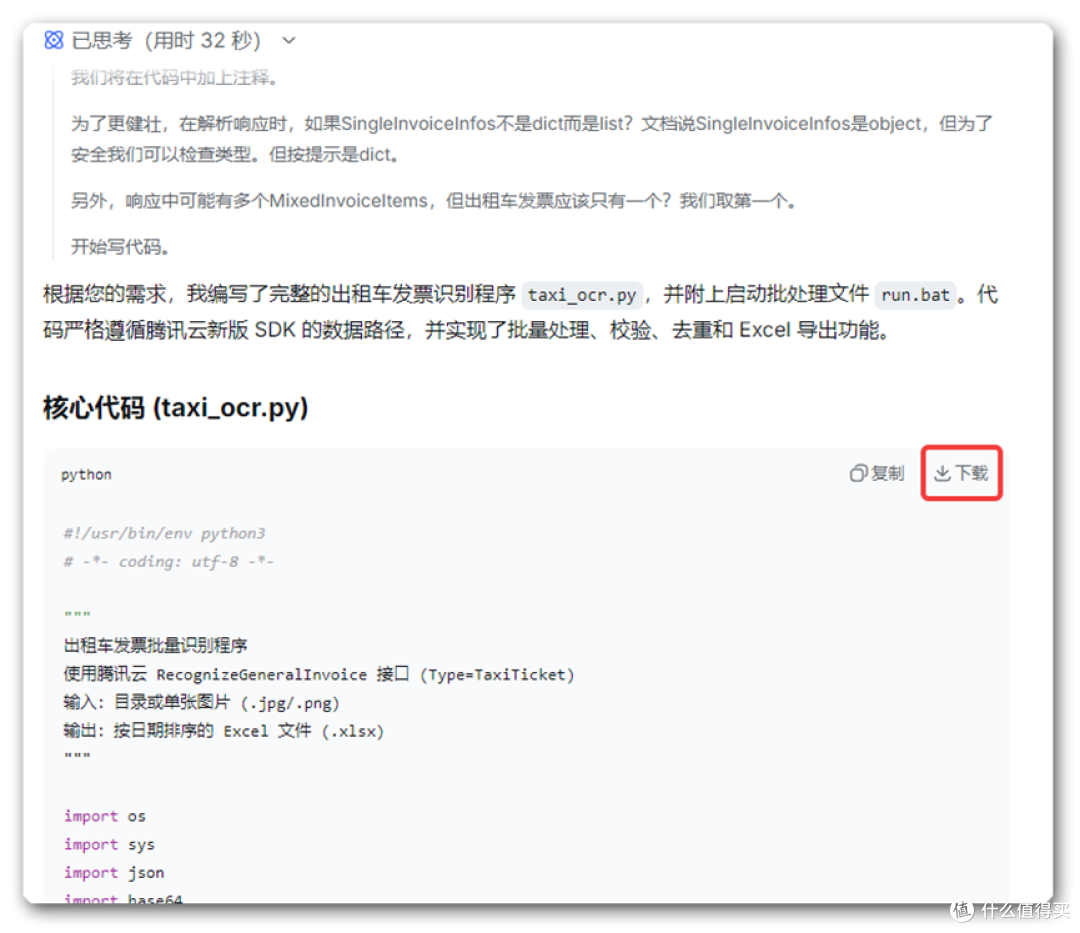The height and width of the screenshot is (933, 1080).
Task: Click code line '# -*- coding: utf-8 -*-'
Action: [169, 561]
